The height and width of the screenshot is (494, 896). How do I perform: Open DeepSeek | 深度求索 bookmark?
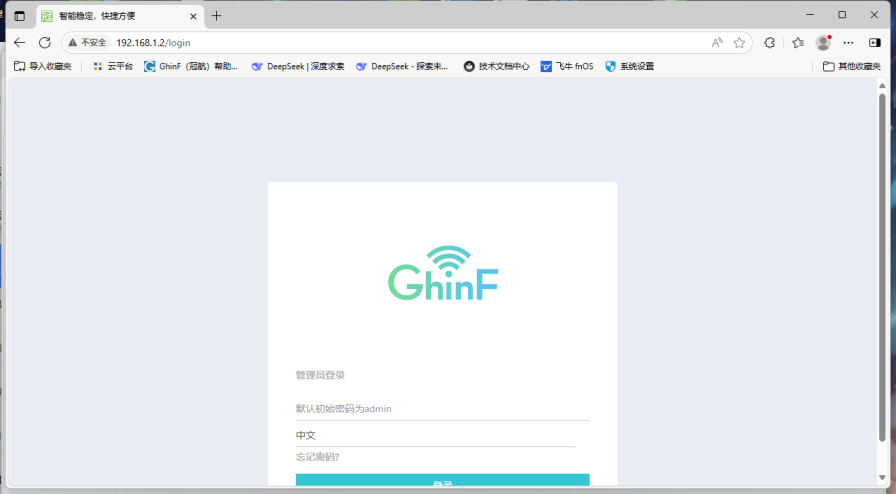click(x=298, y=66)
